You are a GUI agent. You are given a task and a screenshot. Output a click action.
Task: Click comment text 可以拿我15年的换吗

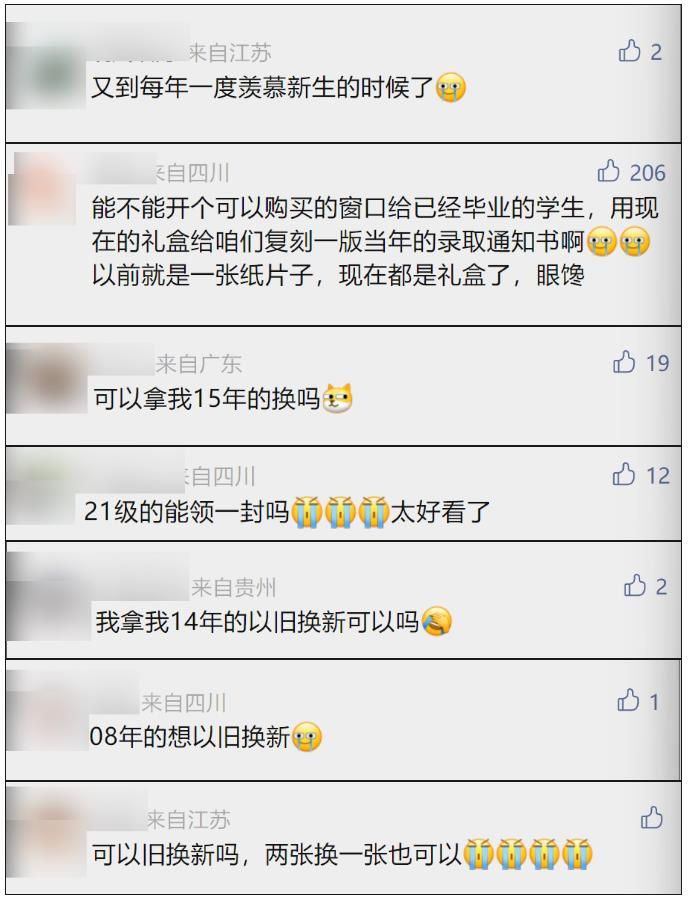(207, 399)
